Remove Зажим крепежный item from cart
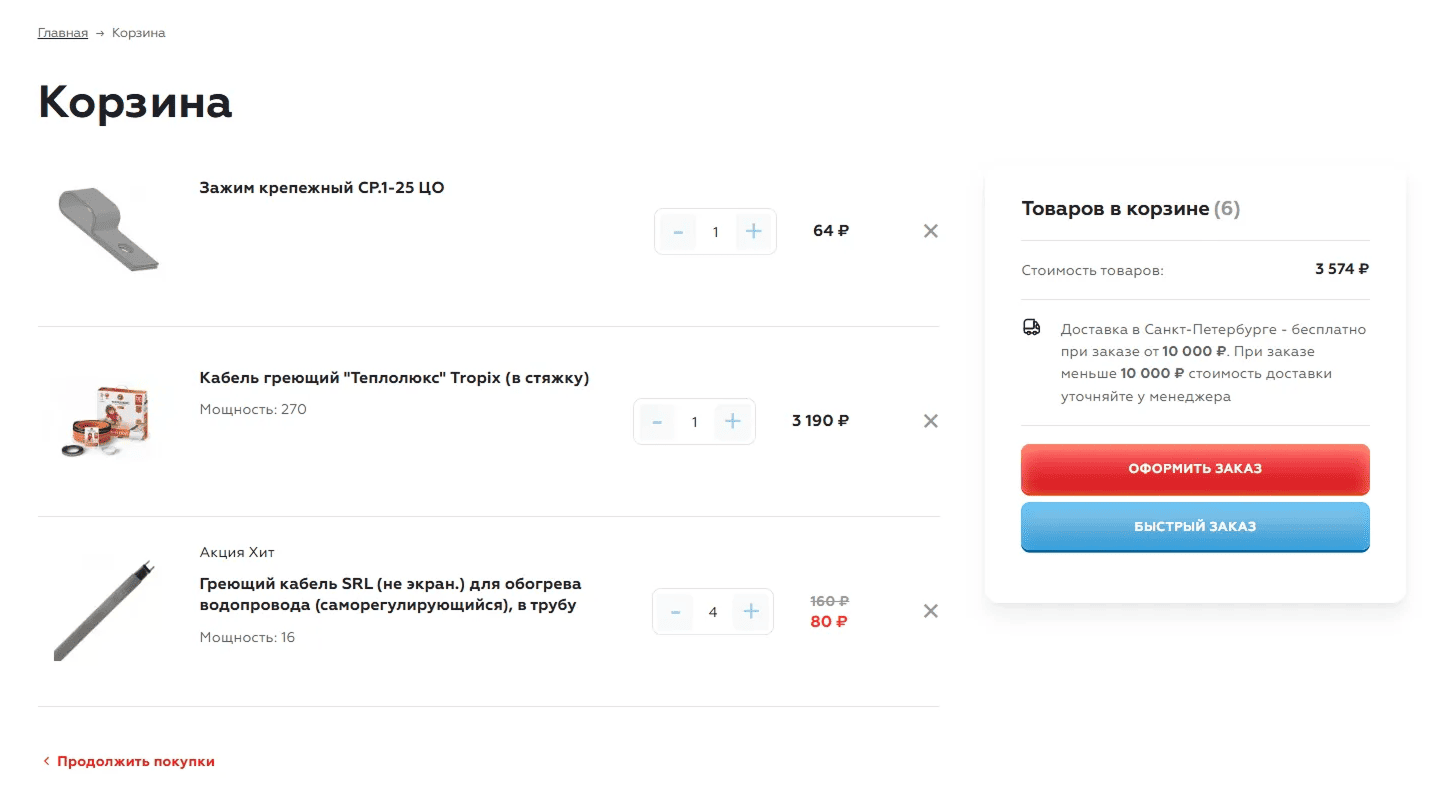This screenshot has height=793, width=1448. click(931, 231)
